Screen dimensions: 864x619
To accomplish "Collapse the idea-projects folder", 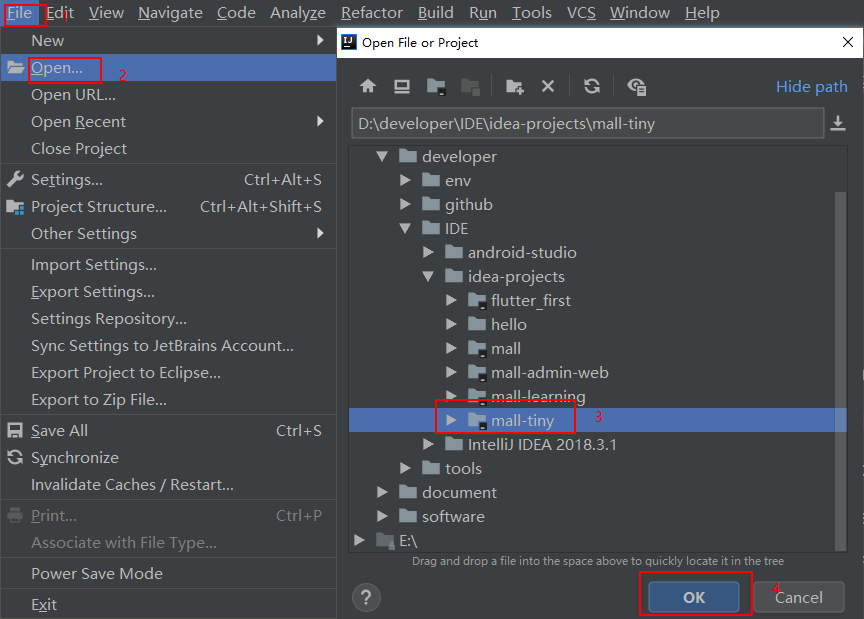I will [428, 277].
